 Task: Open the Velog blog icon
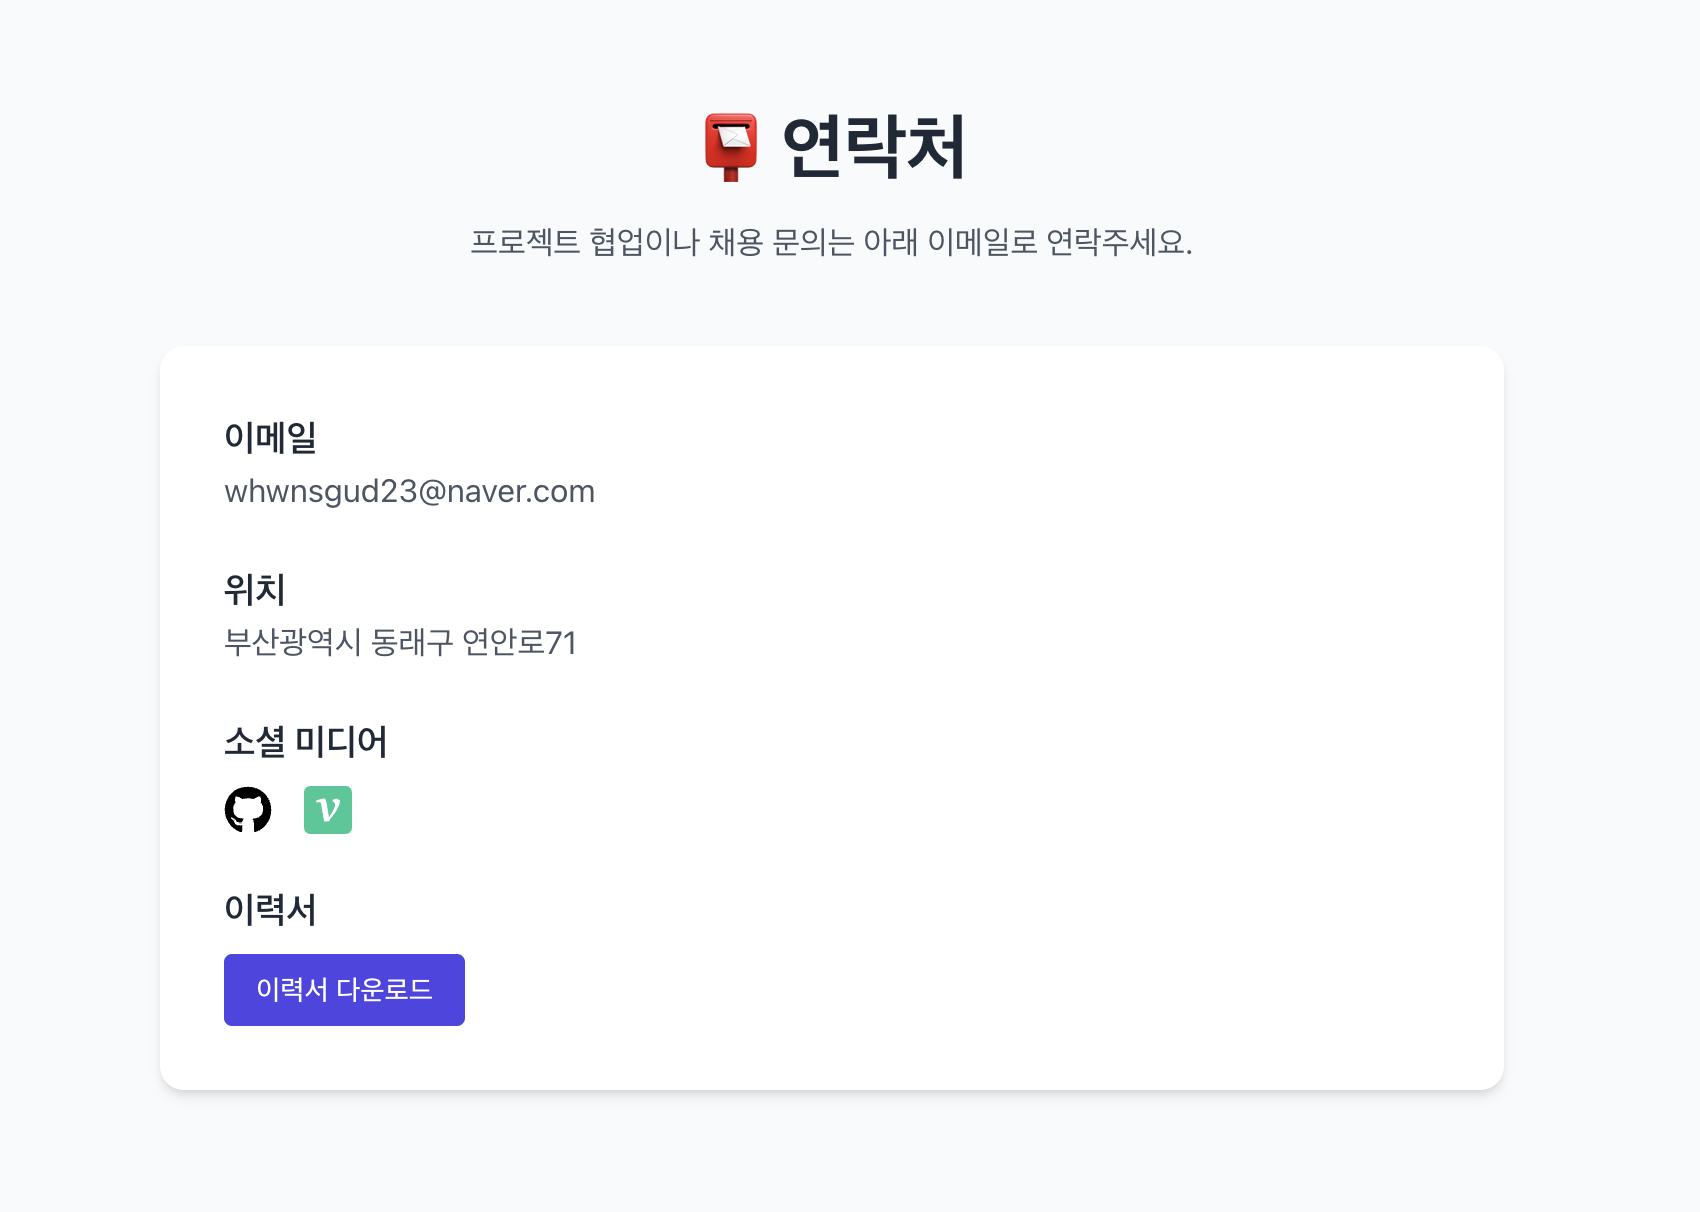328,809
